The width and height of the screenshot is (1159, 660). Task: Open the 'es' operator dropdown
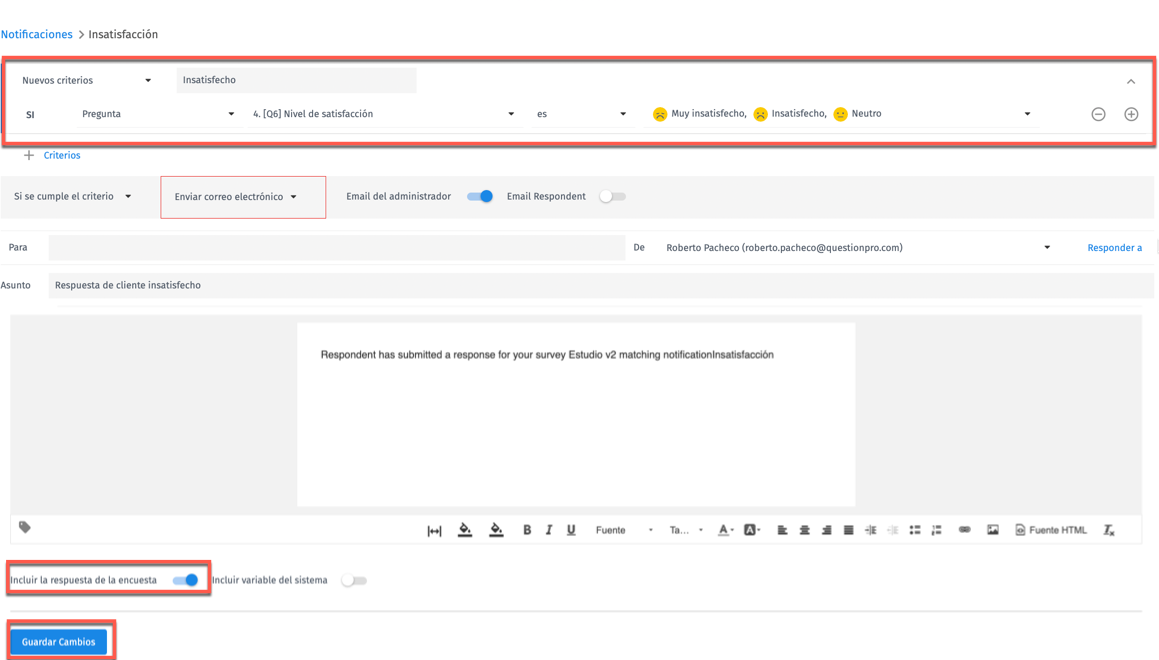(x=582, y=114)
